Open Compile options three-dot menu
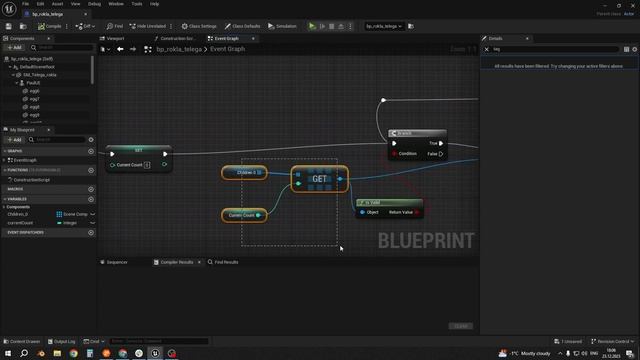This screenshot has height=360, width=640. click(67, 26)
